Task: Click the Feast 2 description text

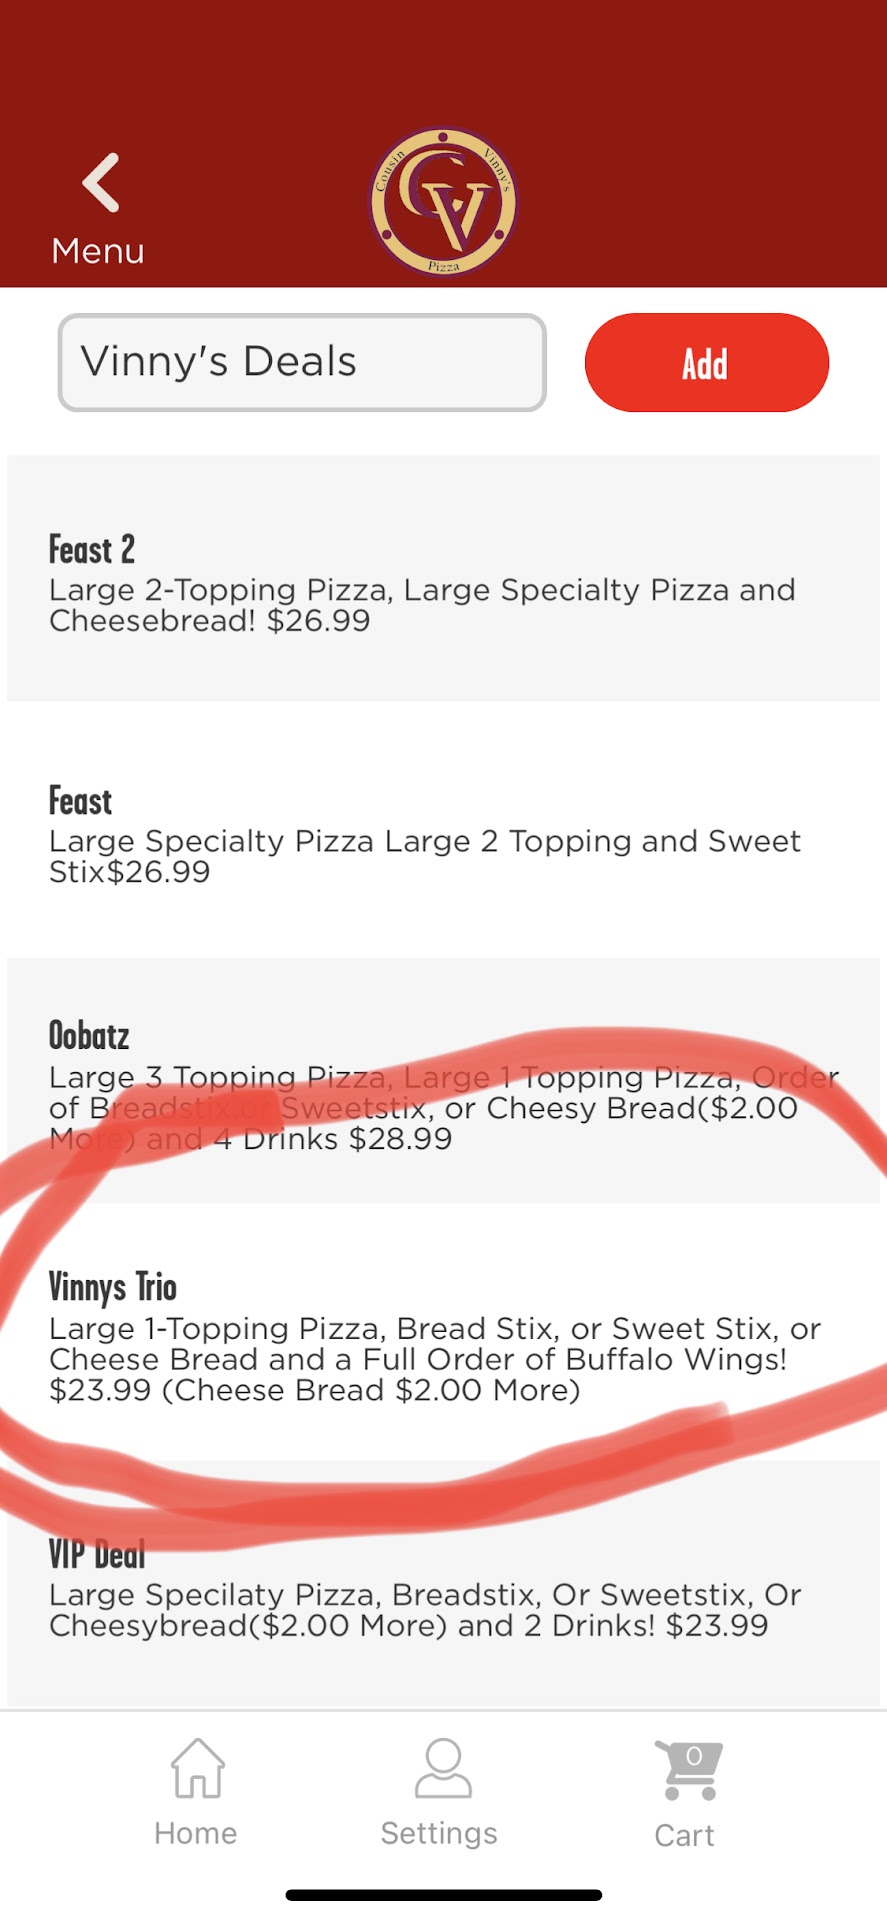Action: pyautogui.click(x=422, y=605)
